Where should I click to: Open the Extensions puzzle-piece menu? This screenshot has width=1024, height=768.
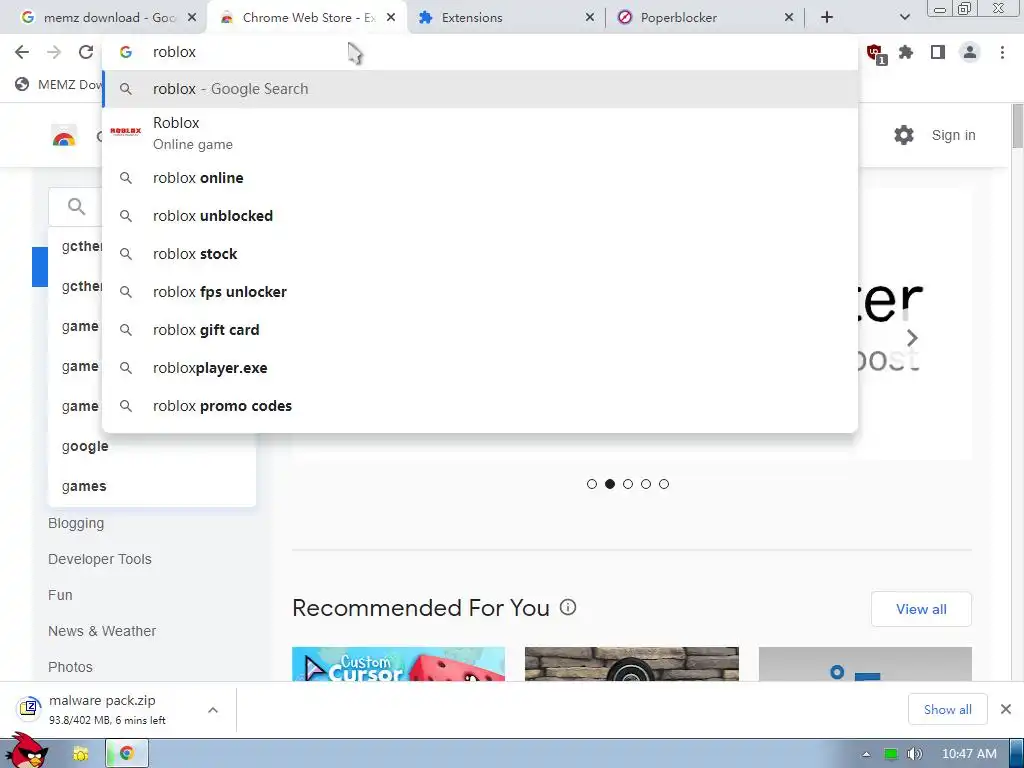(906, 52)
